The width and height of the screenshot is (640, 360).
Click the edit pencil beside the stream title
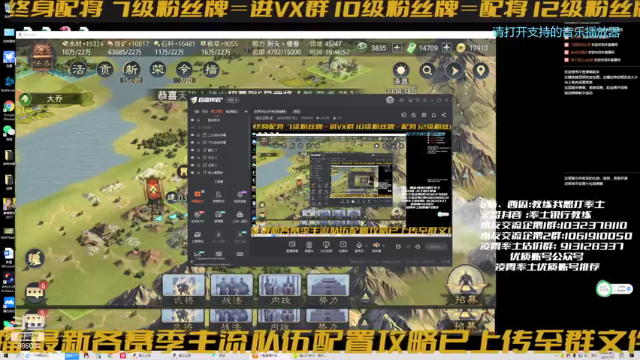[x=271, y=118]
